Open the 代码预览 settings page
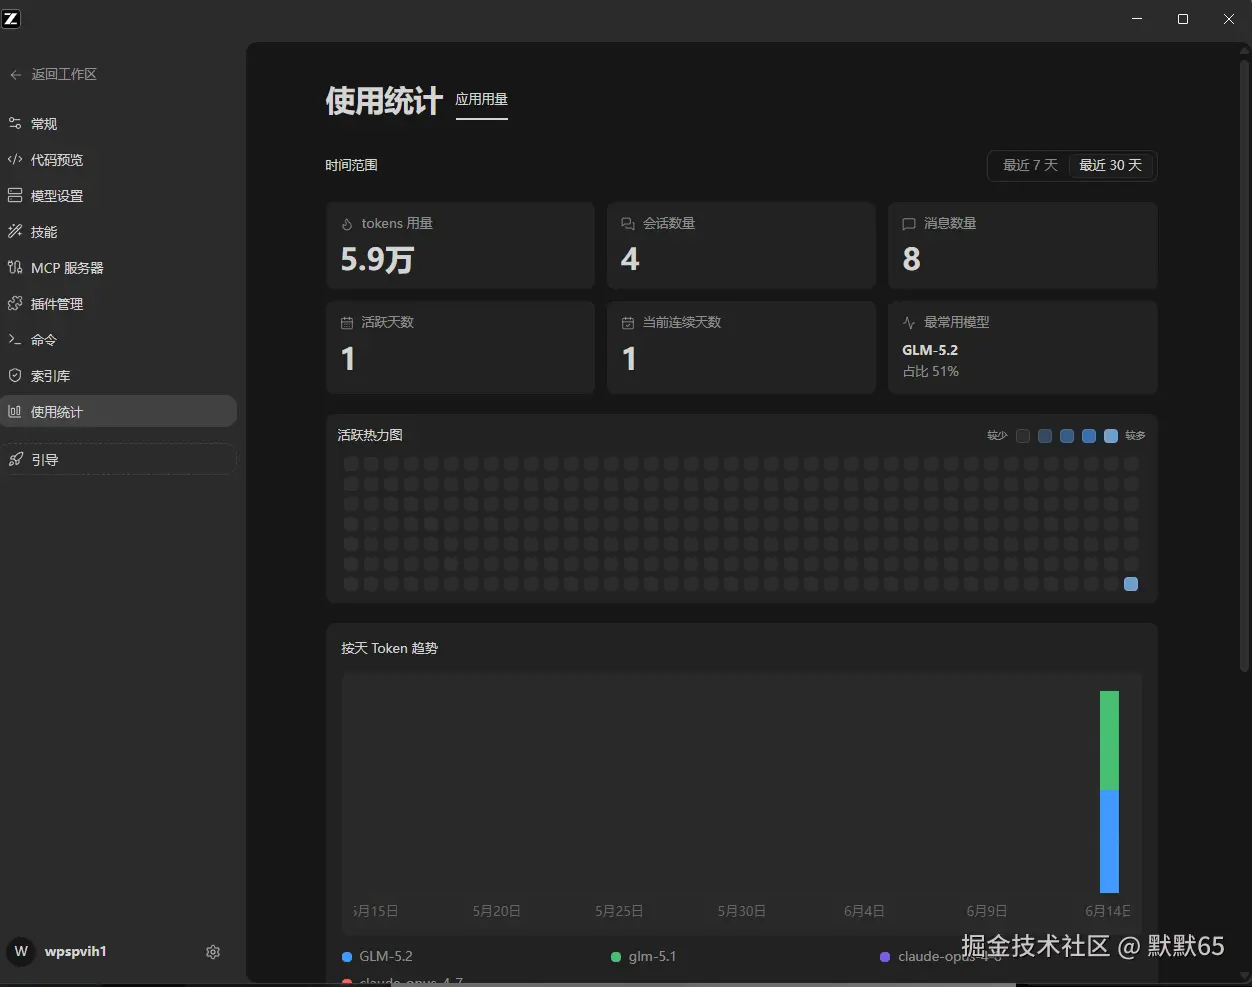Image resolution: width=1252 pixels, height=987 pixels. coord(118,160)
